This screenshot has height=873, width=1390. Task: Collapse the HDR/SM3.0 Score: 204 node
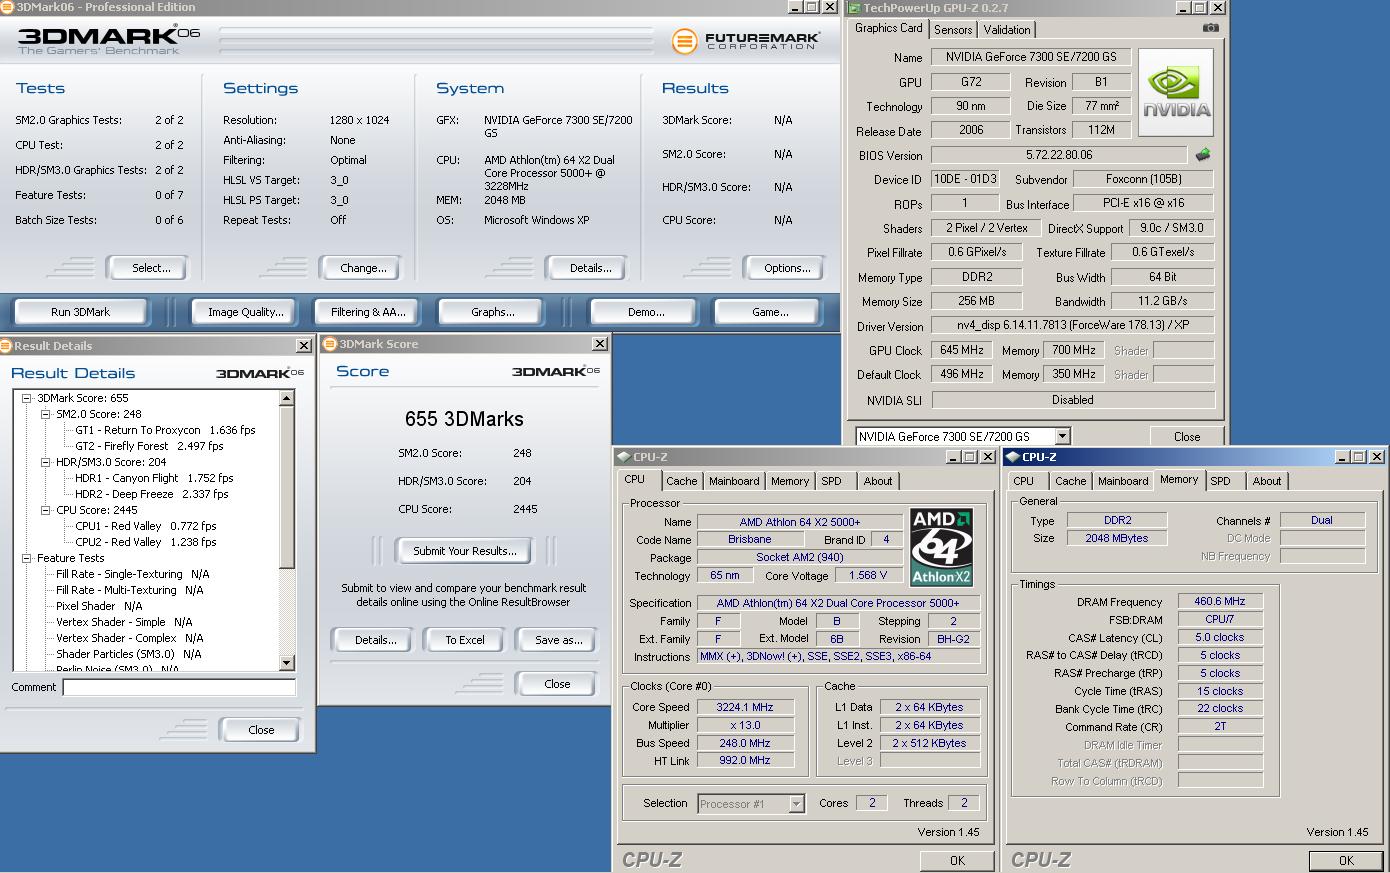[46, 462]
